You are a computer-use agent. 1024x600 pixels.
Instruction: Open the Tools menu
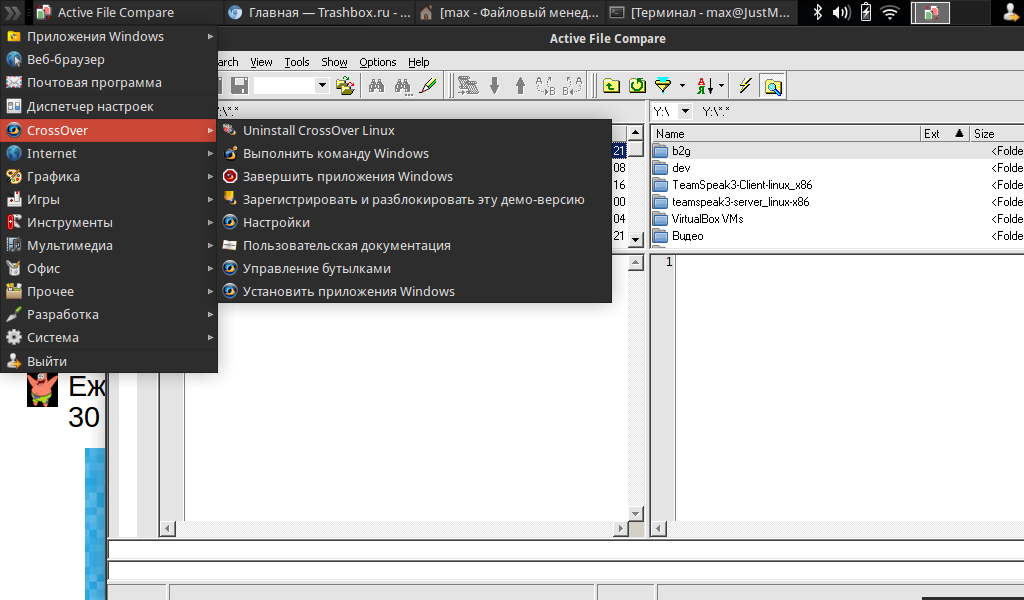[x=296, y=62]
